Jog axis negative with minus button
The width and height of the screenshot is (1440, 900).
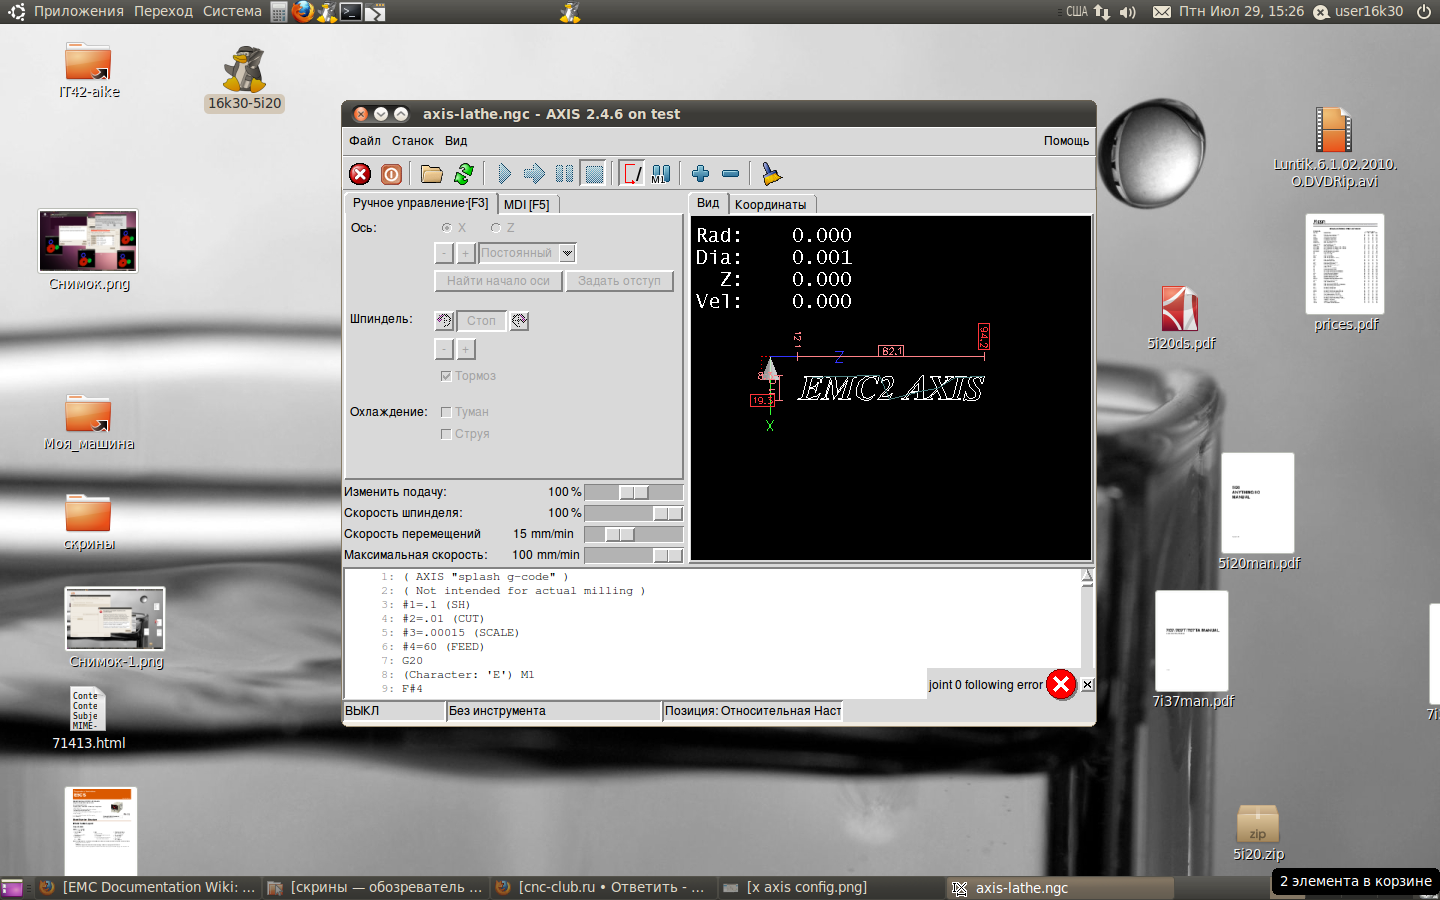click(445, 253)
